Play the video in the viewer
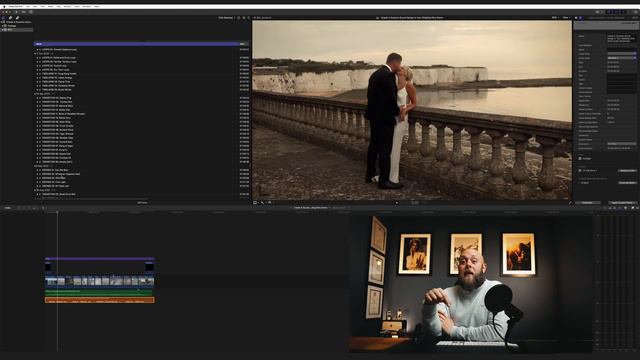This screenshot has width=640, height=360. [x=397, y=202]
